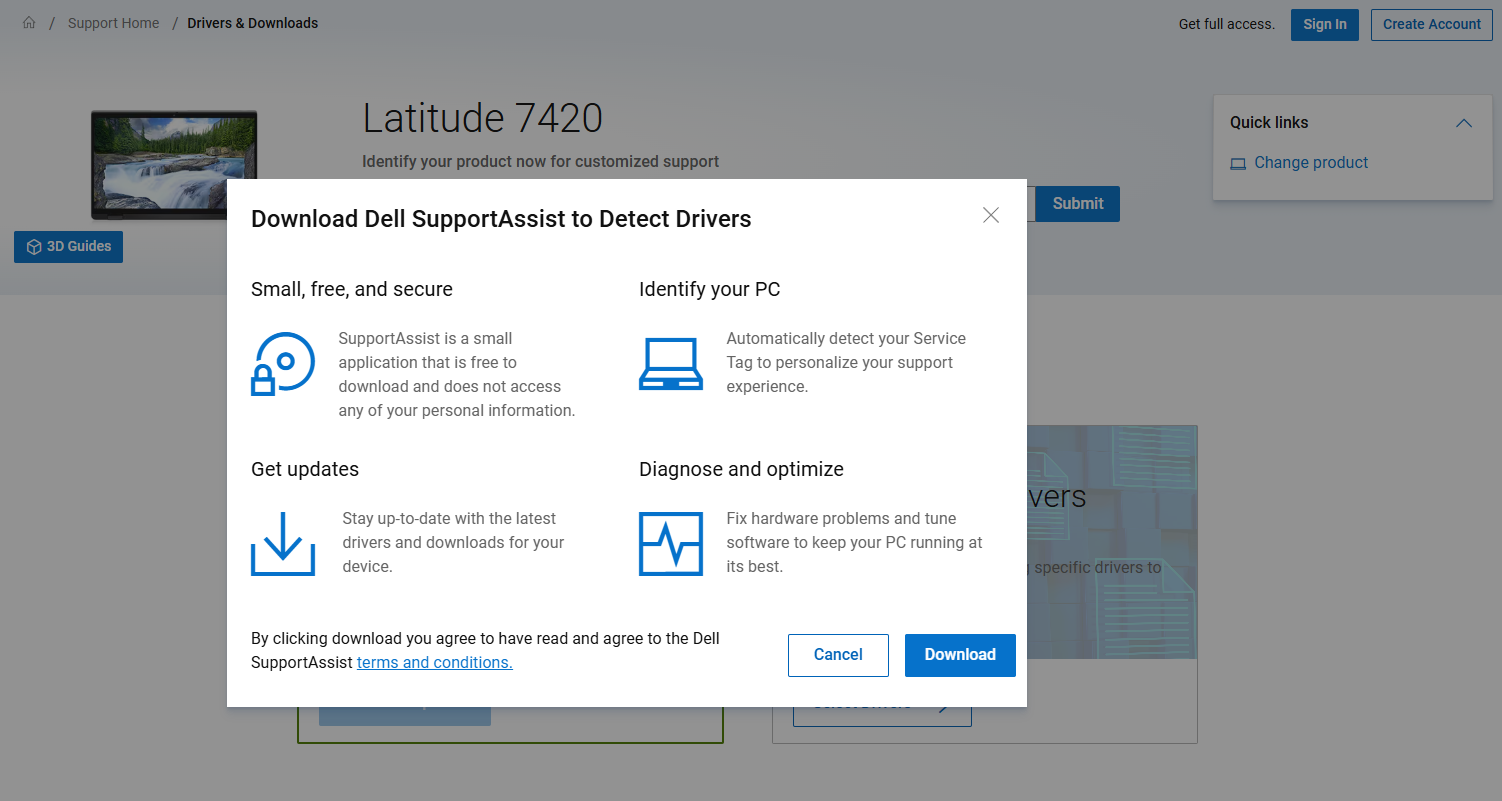The image size is (1502, 801).
Task: Cancel the SupportAssist download
Action: tap(838, 655)
